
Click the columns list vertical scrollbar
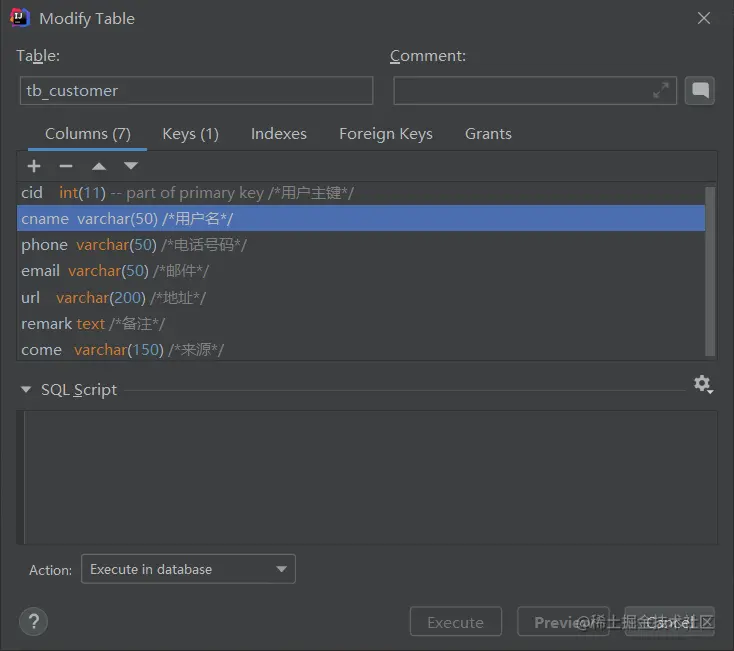(710, 270)
